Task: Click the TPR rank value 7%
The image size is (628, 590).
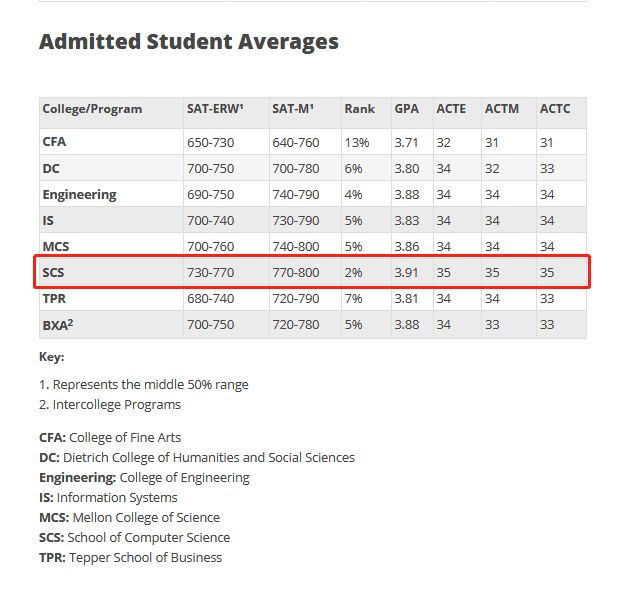Action: [353, 299]
